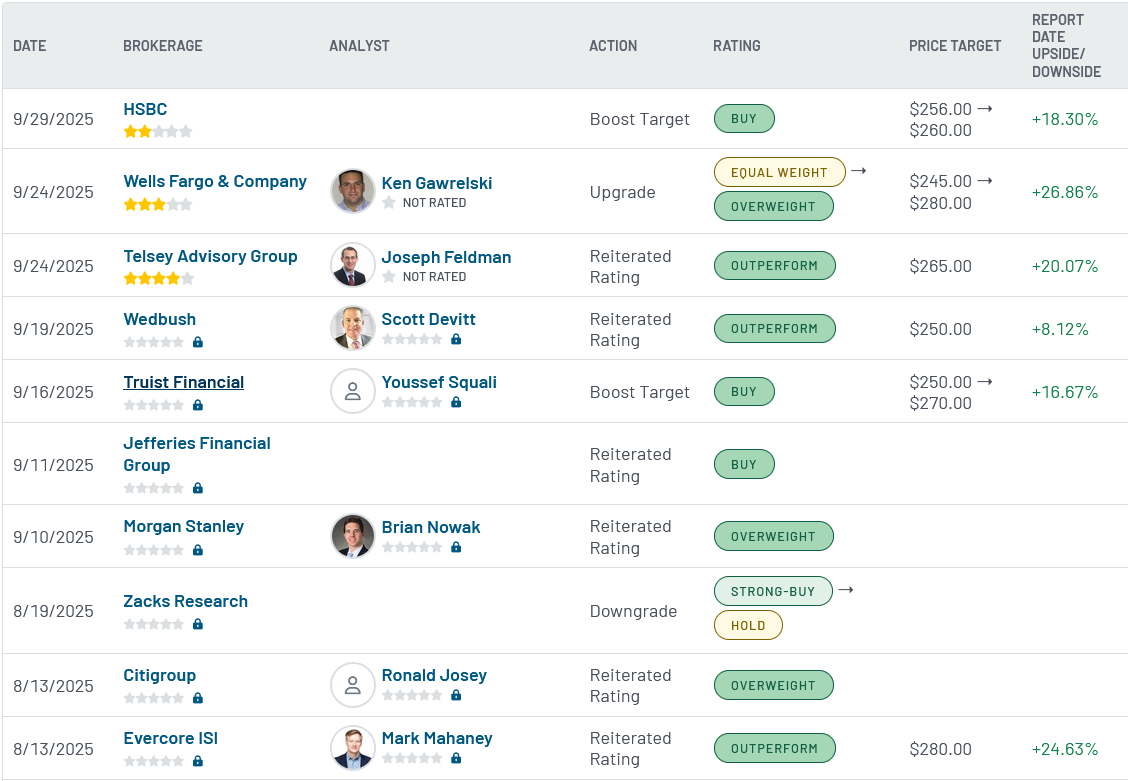Image resolution: width=1128 pixels, height=781 pixels.
Task: Open the Zacks Research link
Action: 186,601
